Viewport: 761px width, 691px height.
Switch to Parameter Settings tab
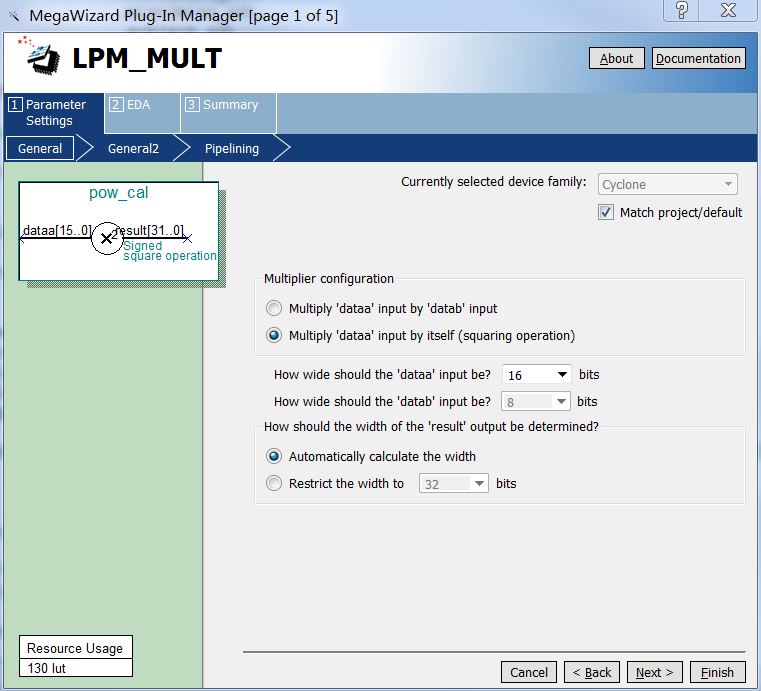[53, 113]
